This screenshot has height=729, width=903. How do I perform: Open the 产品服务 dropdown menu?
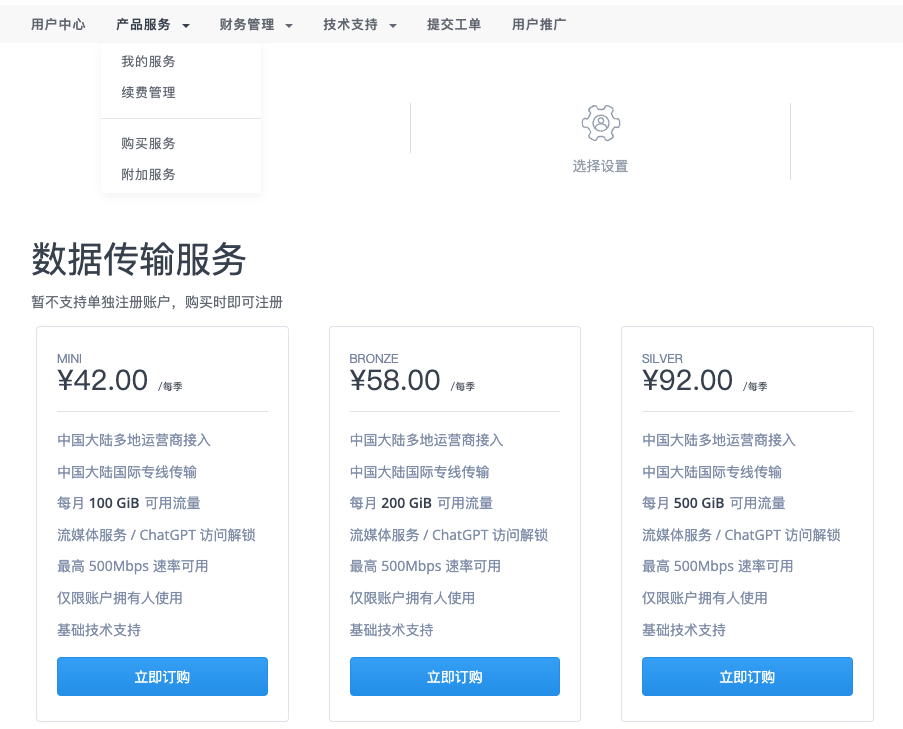pos(152,25)
